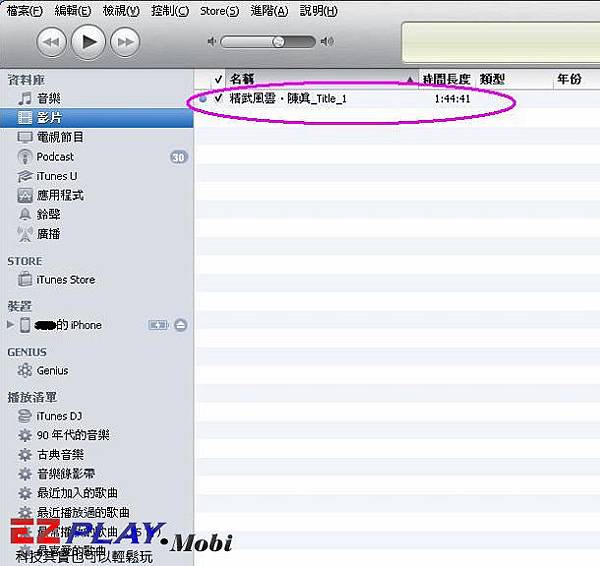
Task: Adjust the volume slider knob
Action: [x=279, y=41]
